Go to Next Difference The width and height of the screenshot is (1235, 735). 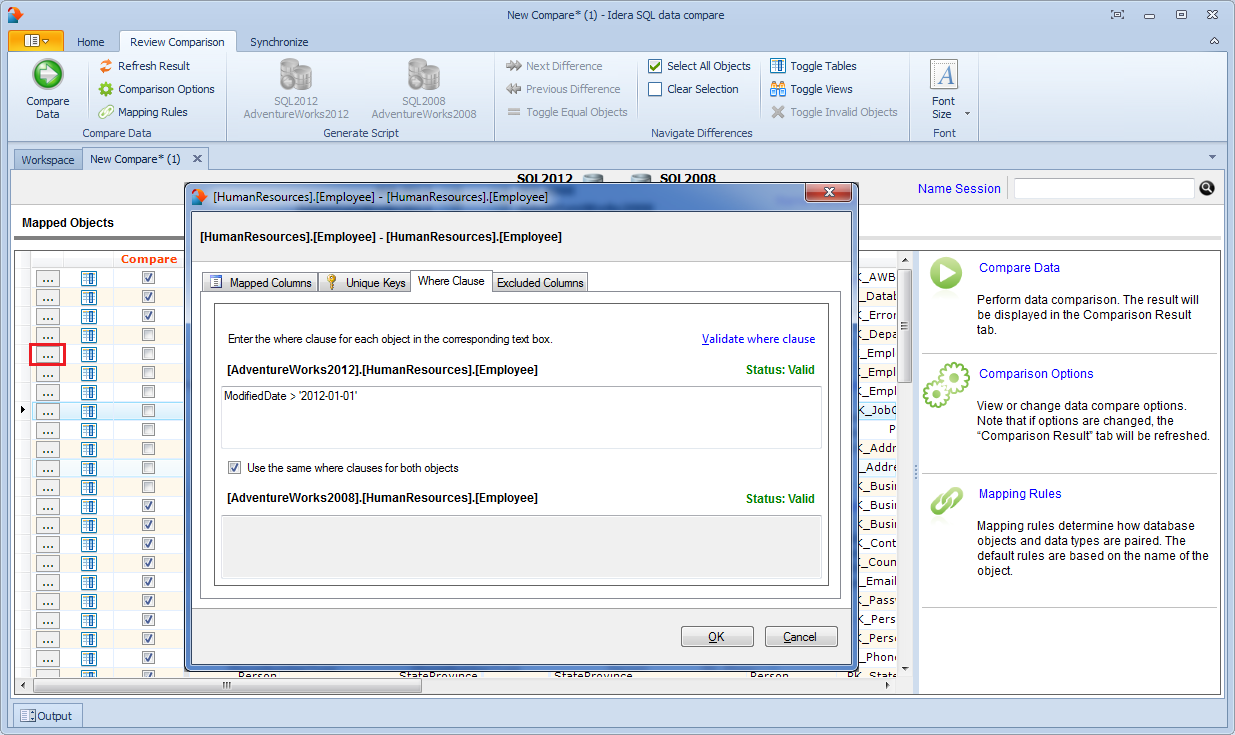coord(554,66)
